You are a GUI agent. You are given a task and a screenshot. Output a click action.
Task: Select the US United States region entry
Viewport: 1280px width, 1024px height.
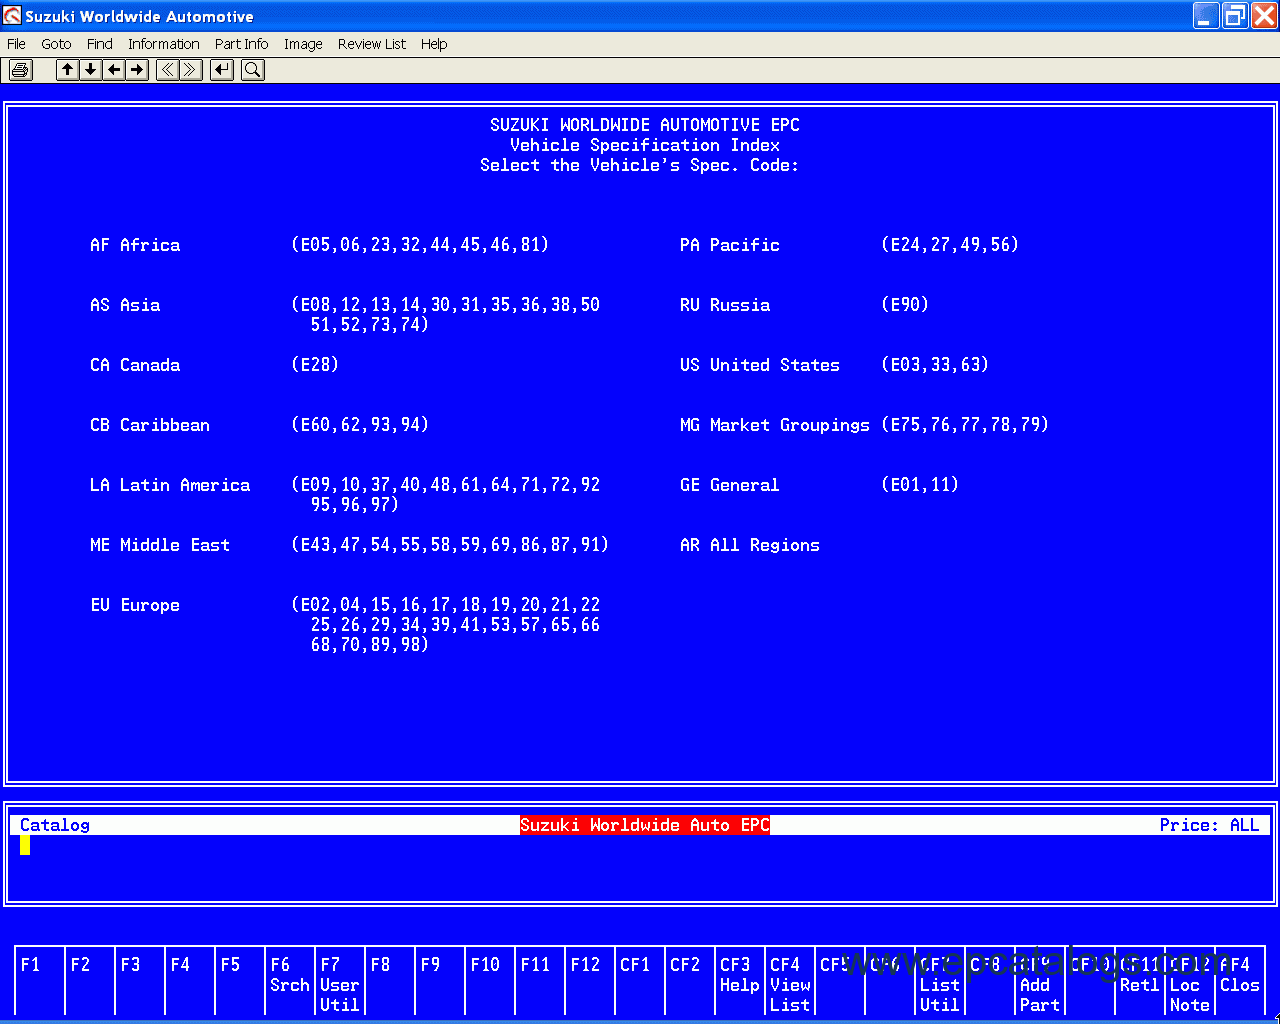pyautogui.click(x=760, y=365)
